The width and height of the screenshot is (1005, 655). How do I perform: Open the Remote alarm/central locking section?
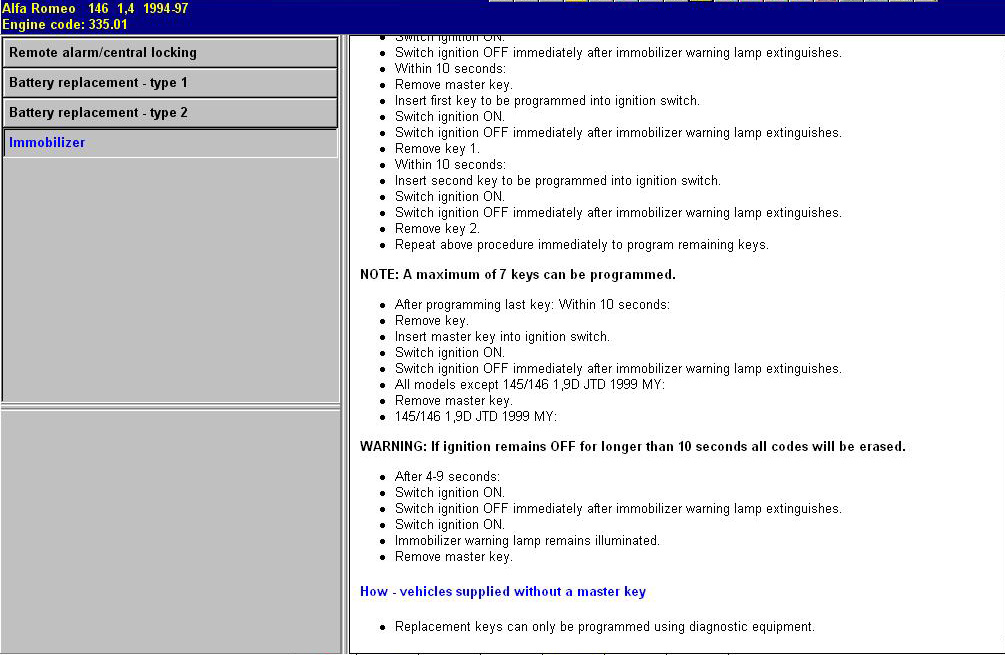(x=170, y=53)
